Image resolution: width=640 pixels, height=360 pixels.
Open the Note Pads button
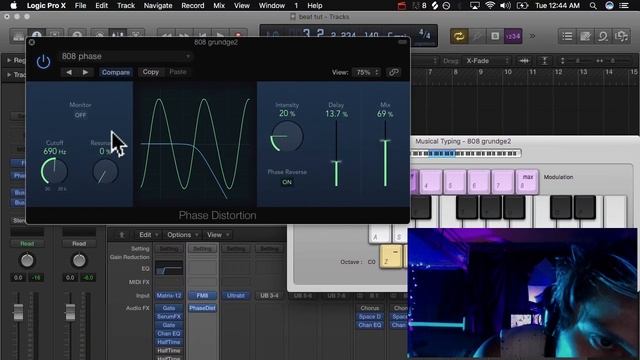pyautogui.click(x=585, y=36)
